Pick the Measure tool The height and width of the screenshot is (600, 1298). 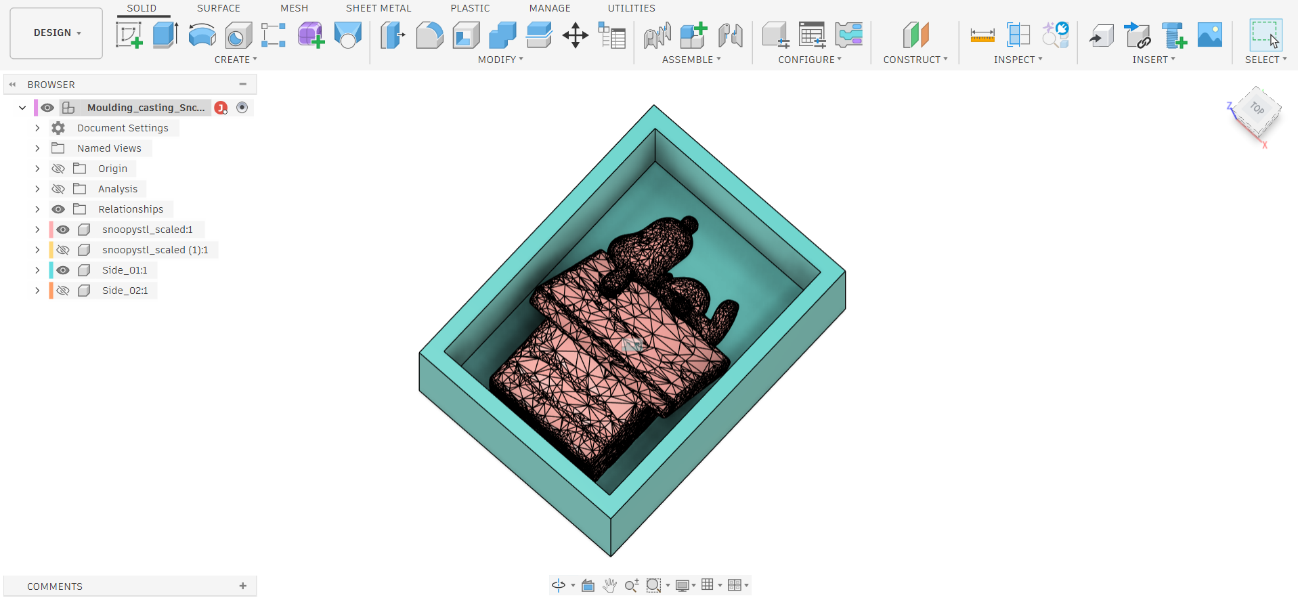point(982,36)
